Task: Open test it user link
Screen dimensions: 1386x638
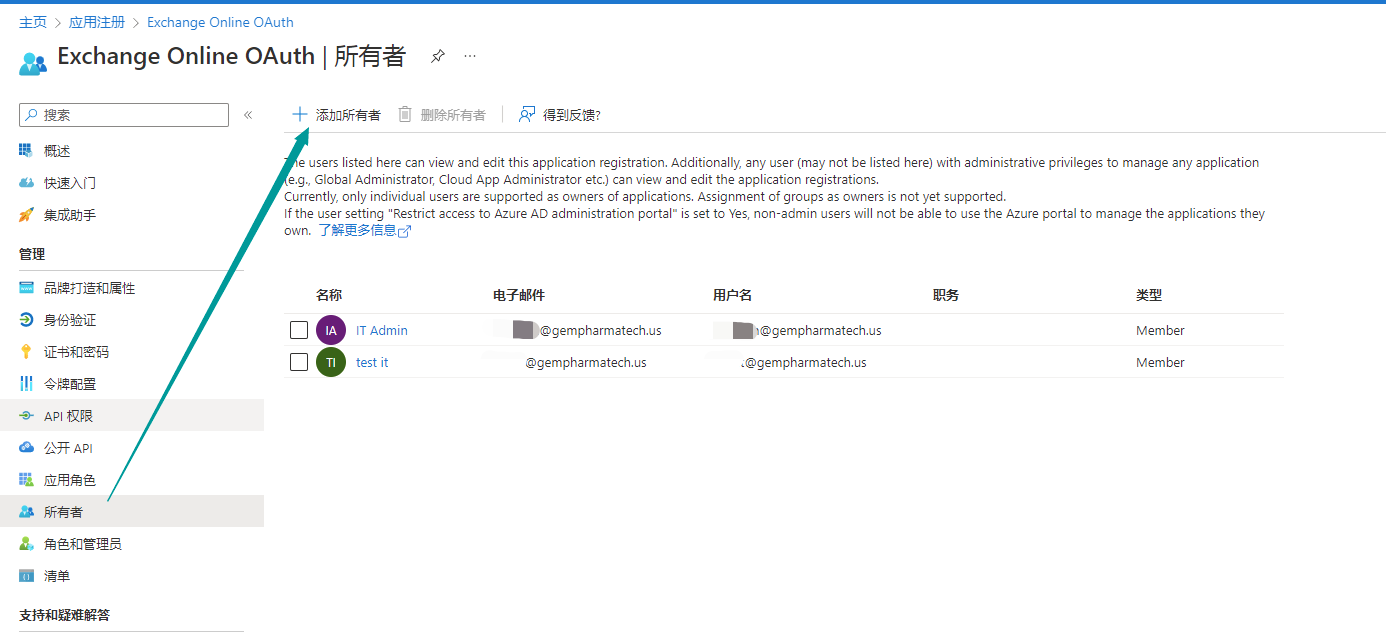Action: click(x=372, y=362)
